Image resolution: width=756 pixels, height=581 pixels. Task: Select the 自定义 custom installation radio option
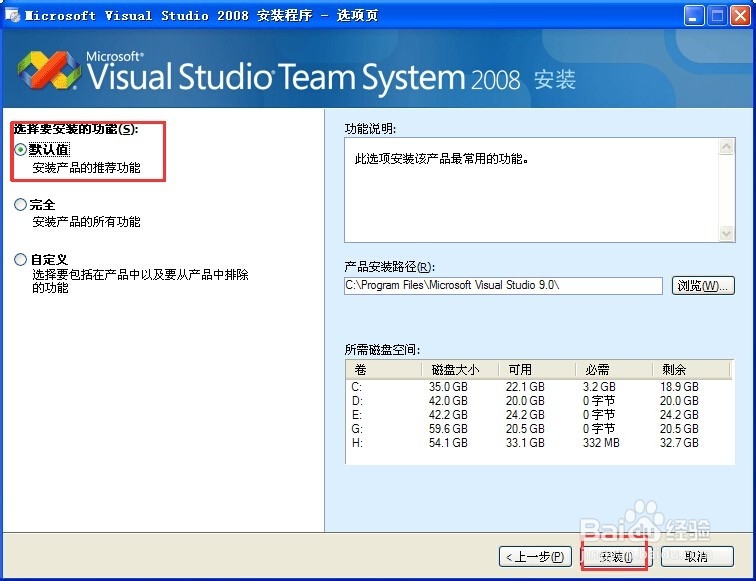pos(20,259)
